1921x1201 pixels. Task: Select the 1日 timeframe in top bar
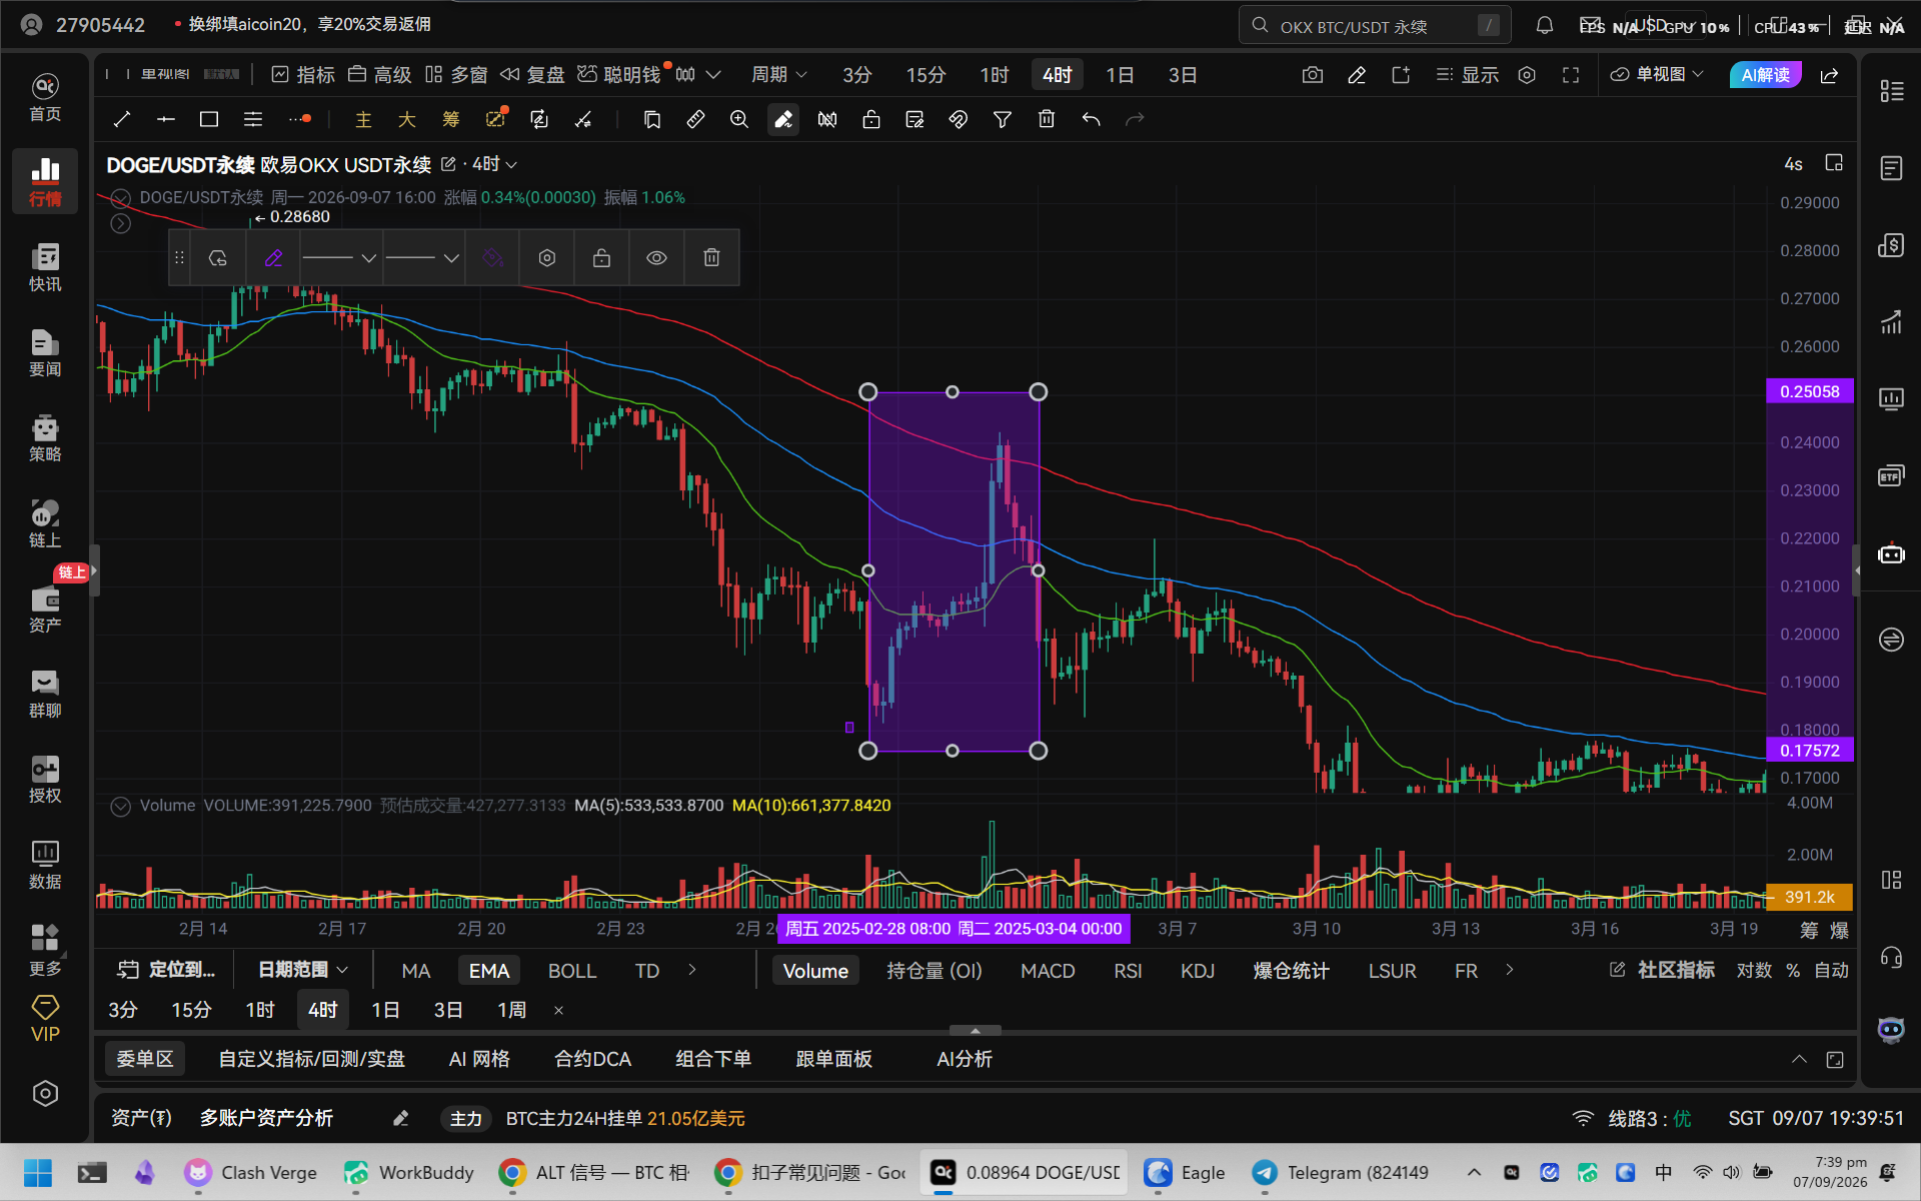[x=1119, y=75]
